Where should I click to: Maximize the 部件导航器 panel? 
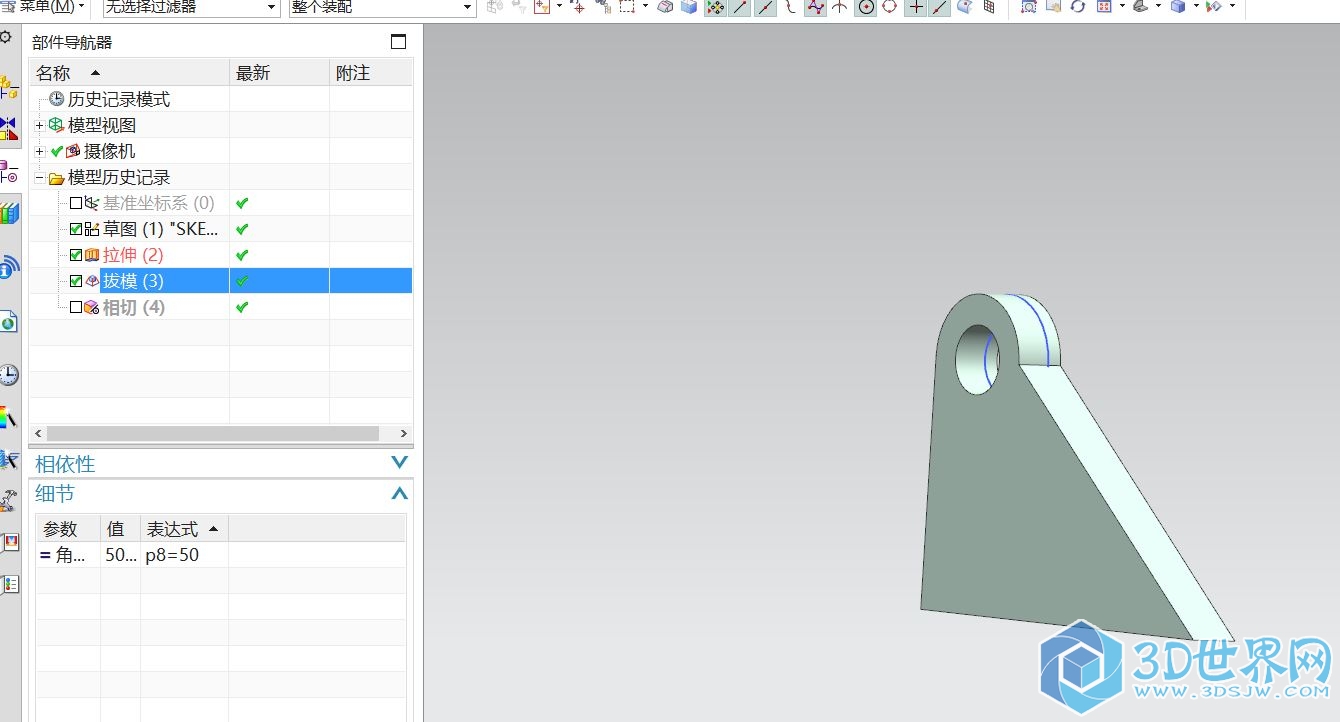tap(398, 42)
